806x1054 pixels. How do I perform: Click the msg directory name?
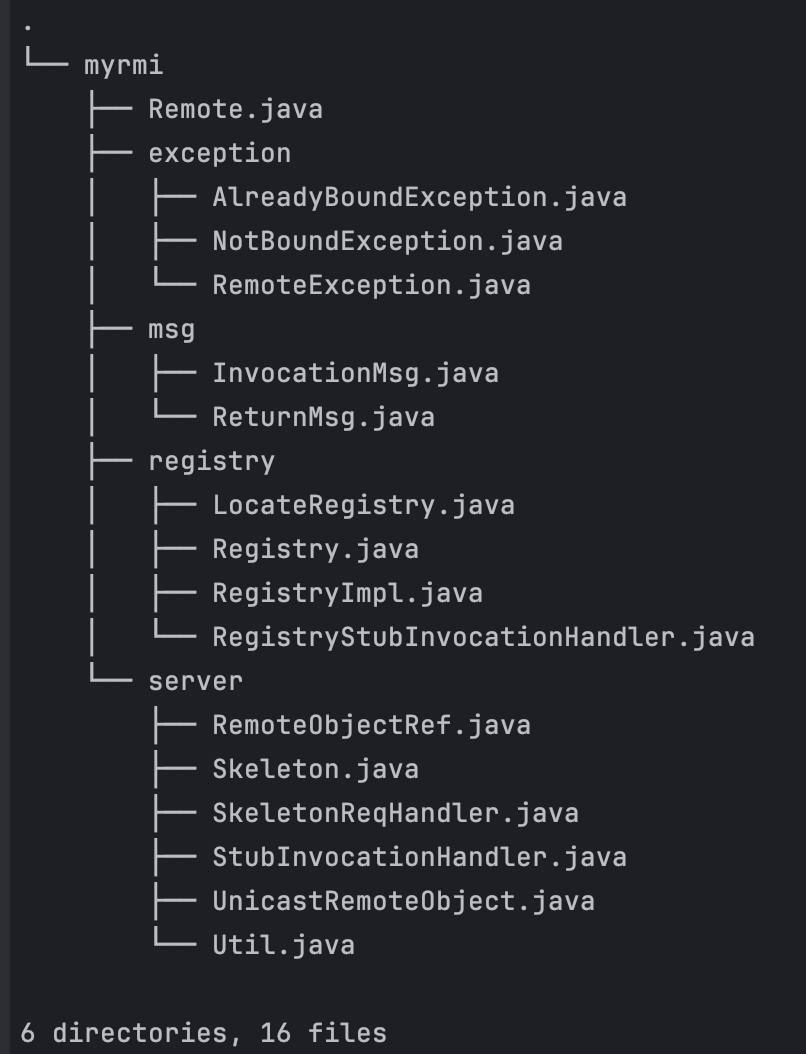pos(171,329)
